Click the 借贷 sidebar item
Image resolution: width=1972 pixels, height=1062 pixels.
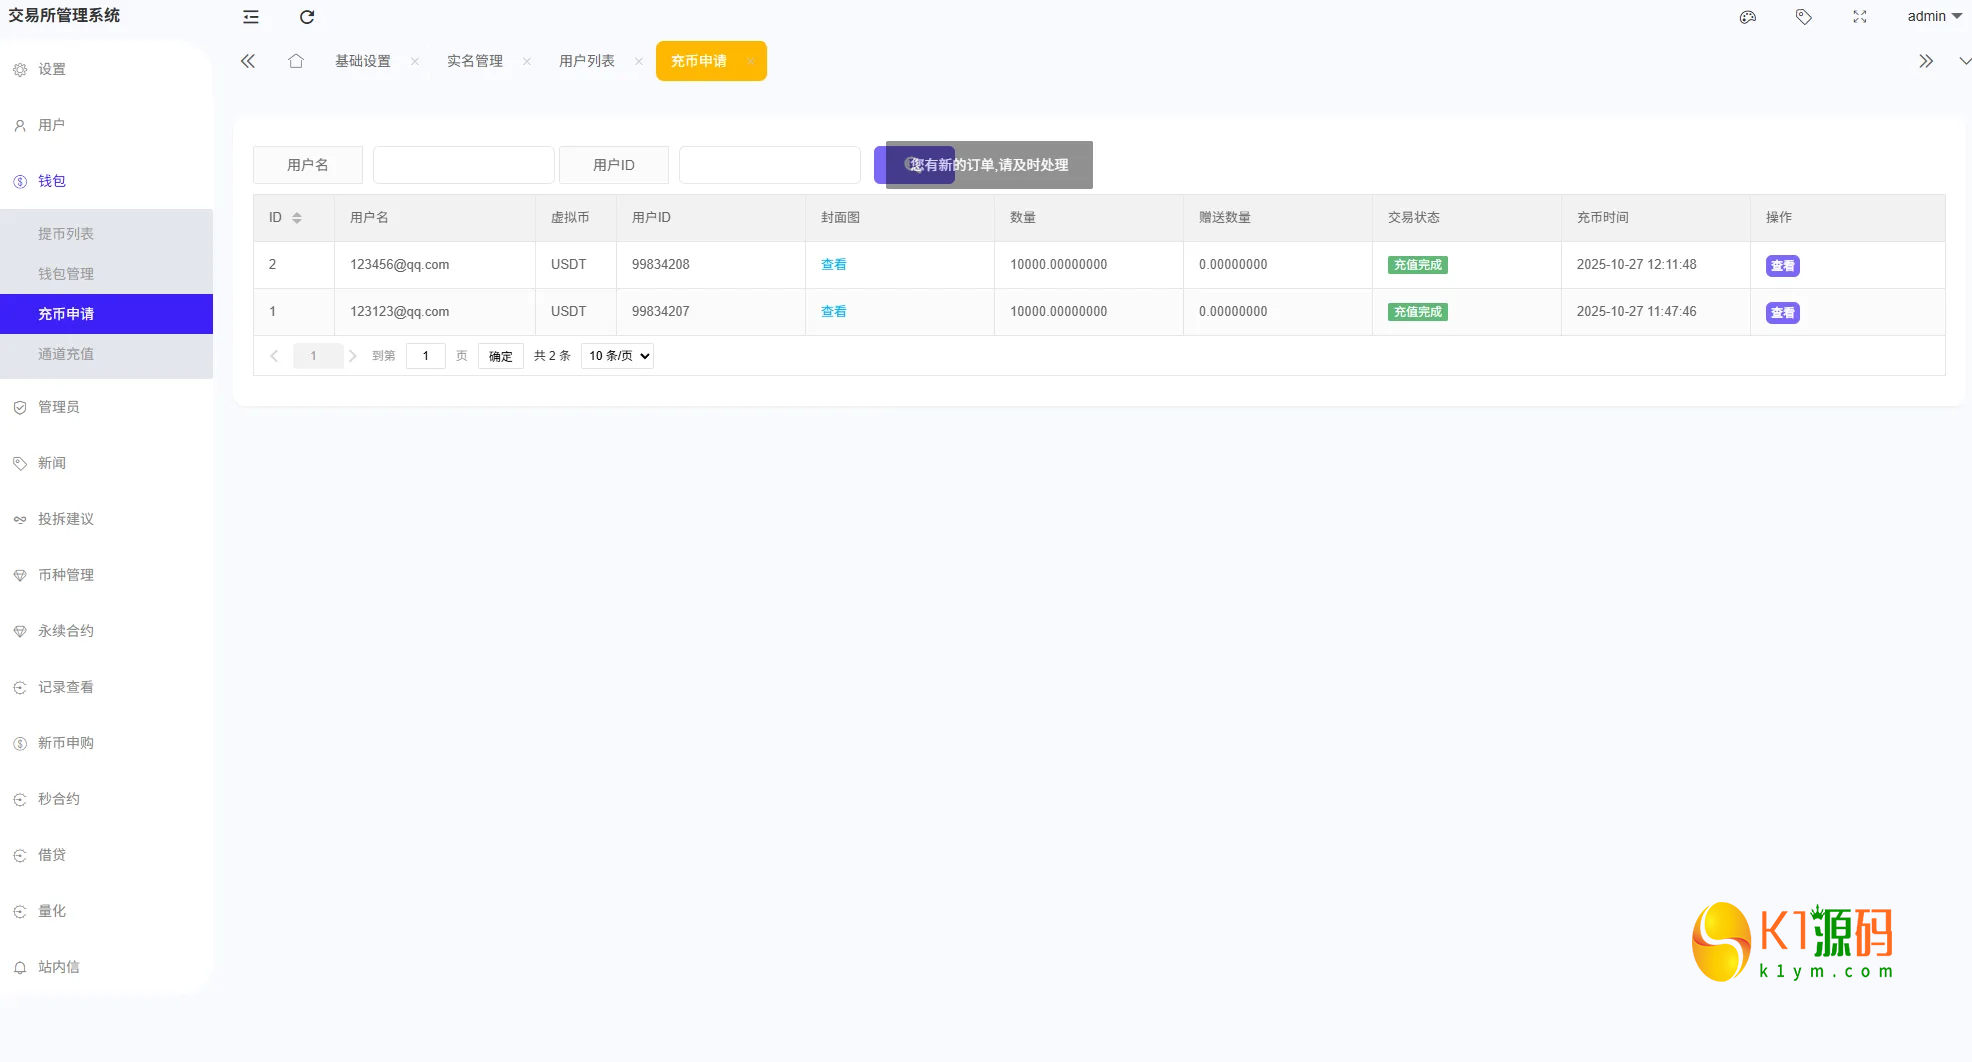tap(106, 855)
